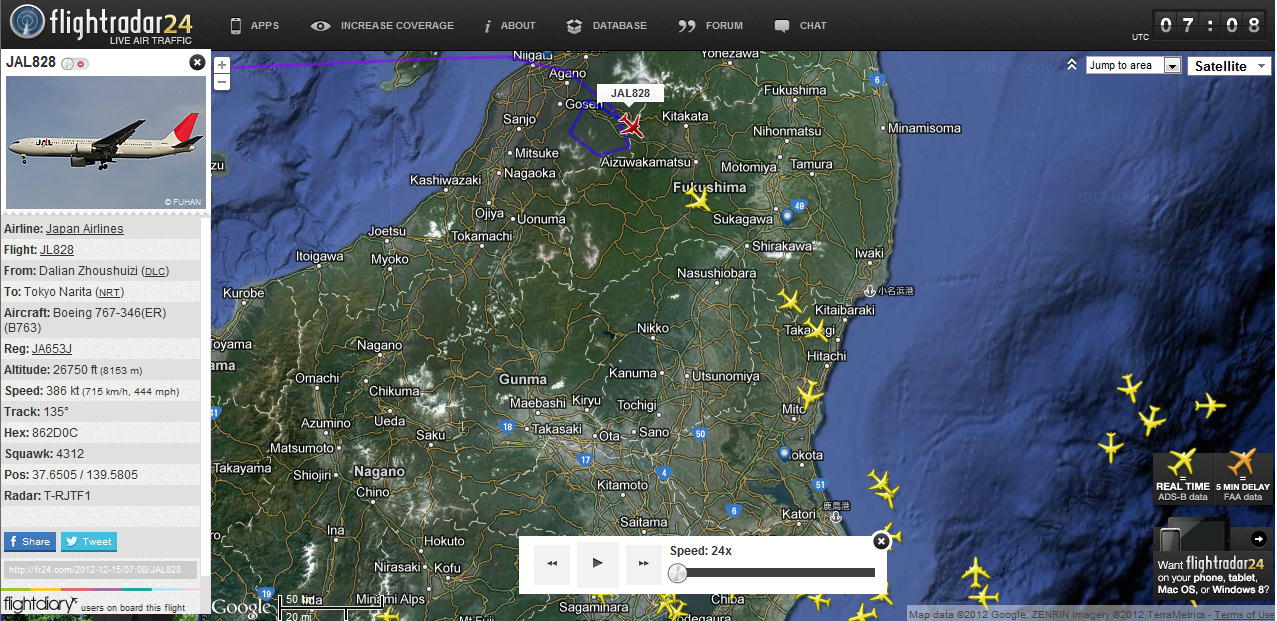This screenshot has width=1277, height=621.
Task: Toggle the switch beside the JAL828 title
Action: tap(74, 64)
